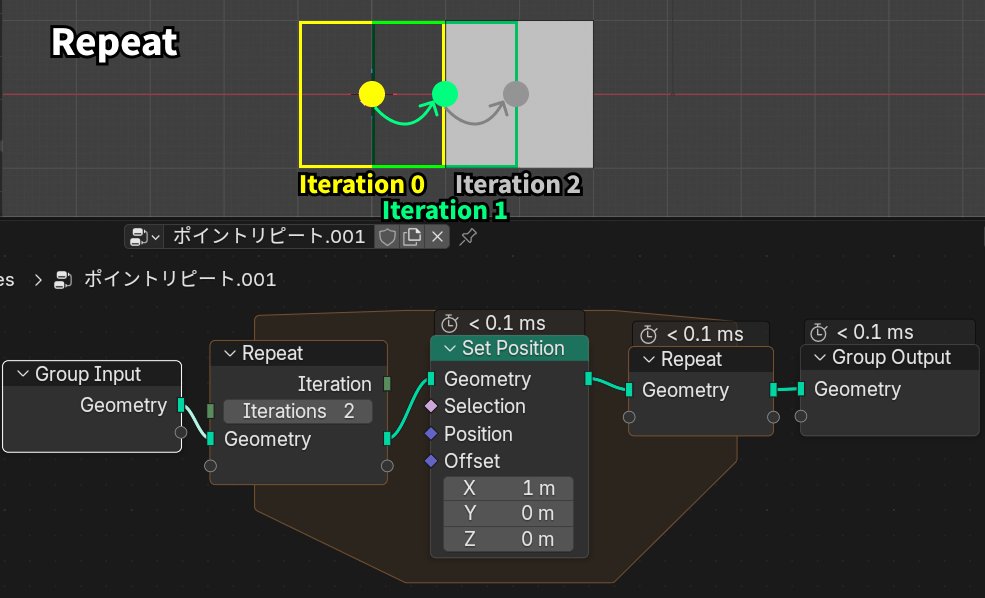The height and width of the screenshot is (598, 985).
Task: Click the Position input socket diamond
Action: point(431,434)
